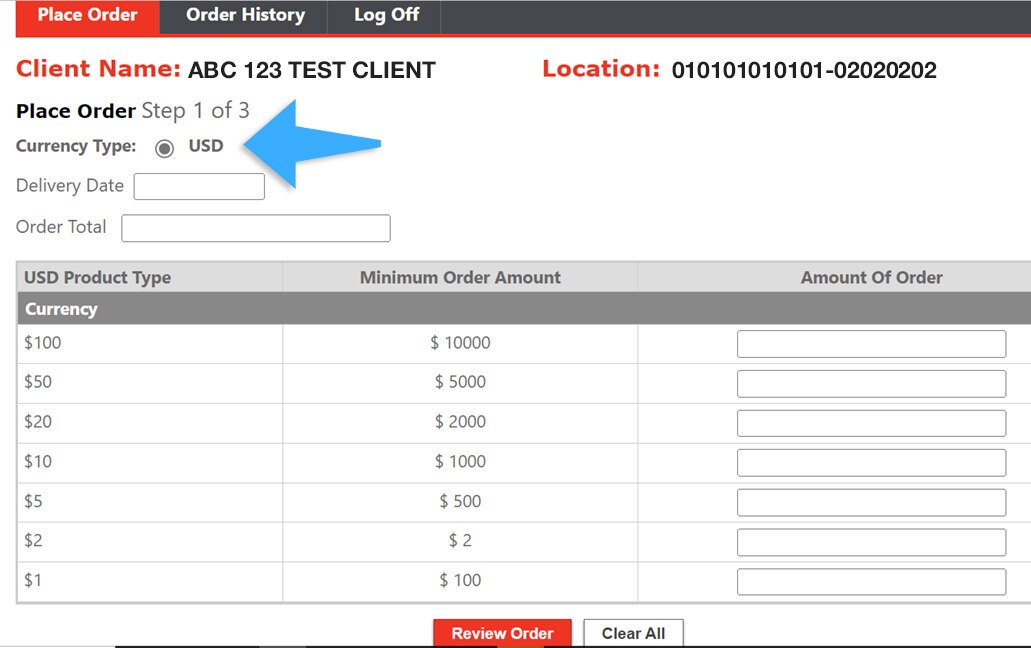Click the amount field for the $50 row
The width and height of the screenshot is (1031, 648).
[870, 383]
